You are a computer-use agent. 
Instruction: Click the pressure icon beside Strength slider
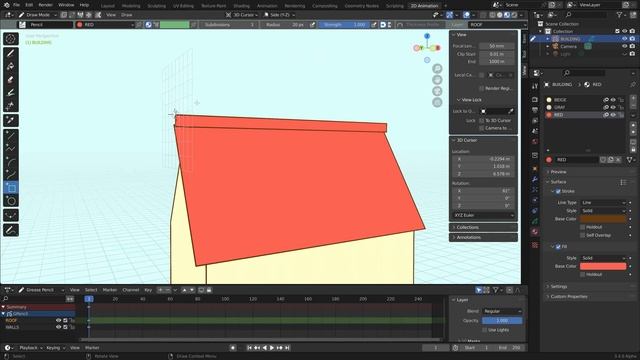pyautogui.click(x=374, y=25)
